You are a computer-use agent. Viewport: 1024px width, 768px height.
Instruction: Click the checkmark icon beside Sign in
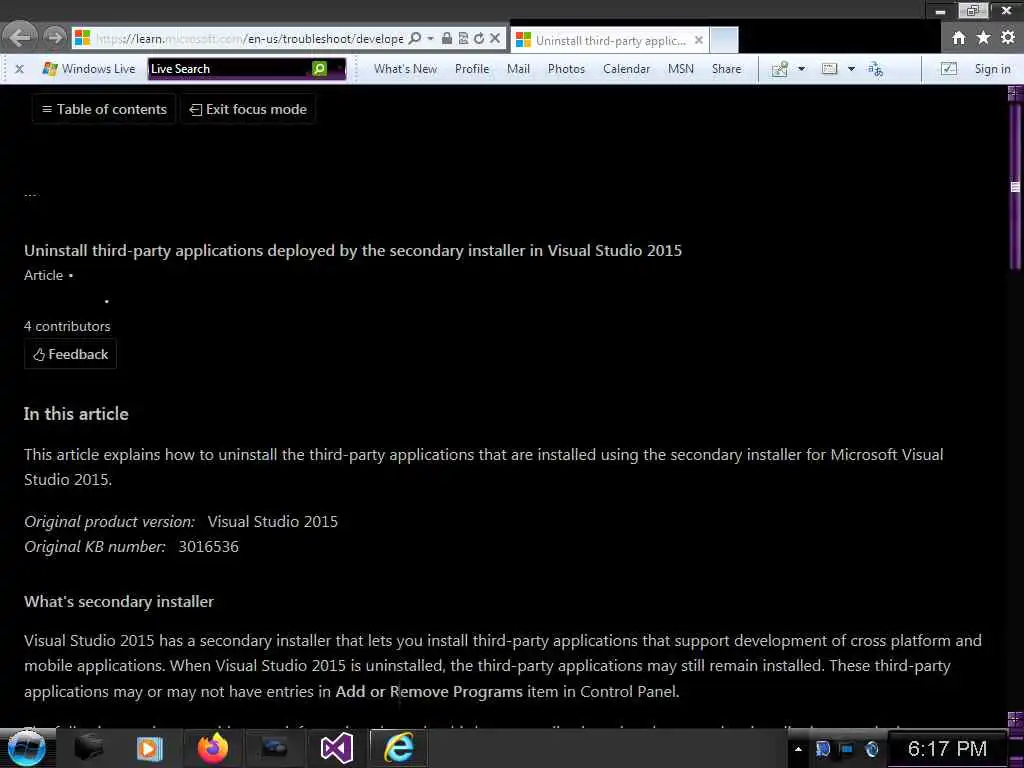click(x=948, y=69)
